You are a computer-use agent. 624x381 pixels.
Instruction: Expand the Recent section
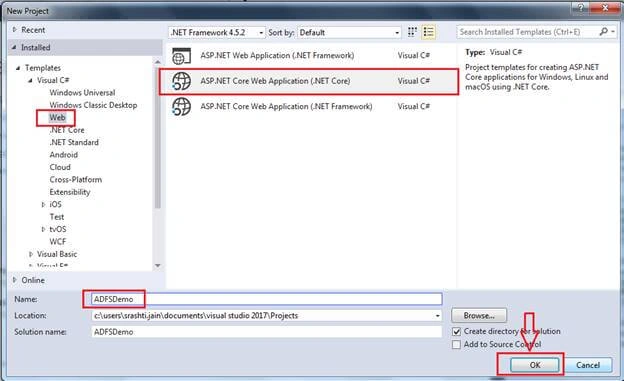coord(15,30)
